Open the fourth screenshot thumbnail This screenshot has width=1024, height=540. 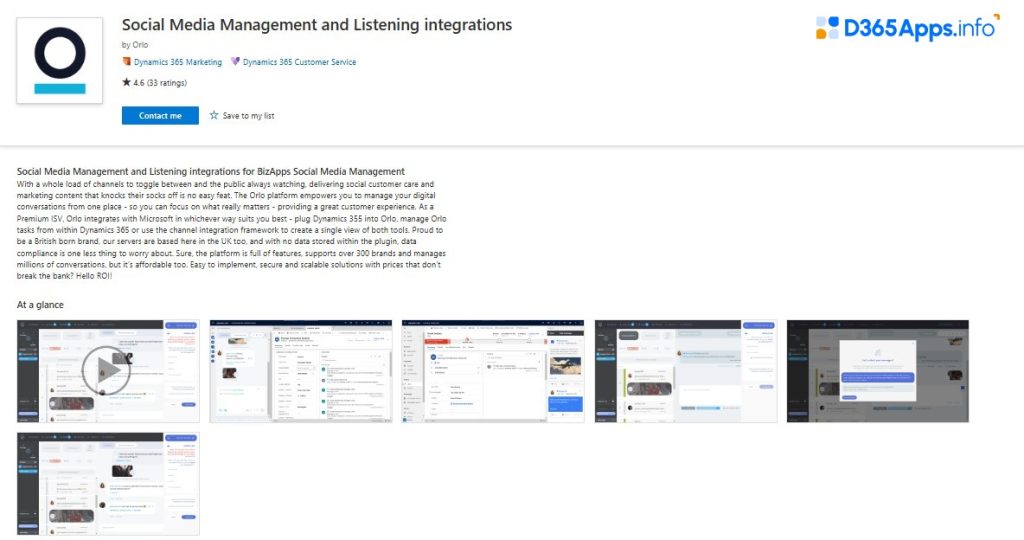pos(686,371)
